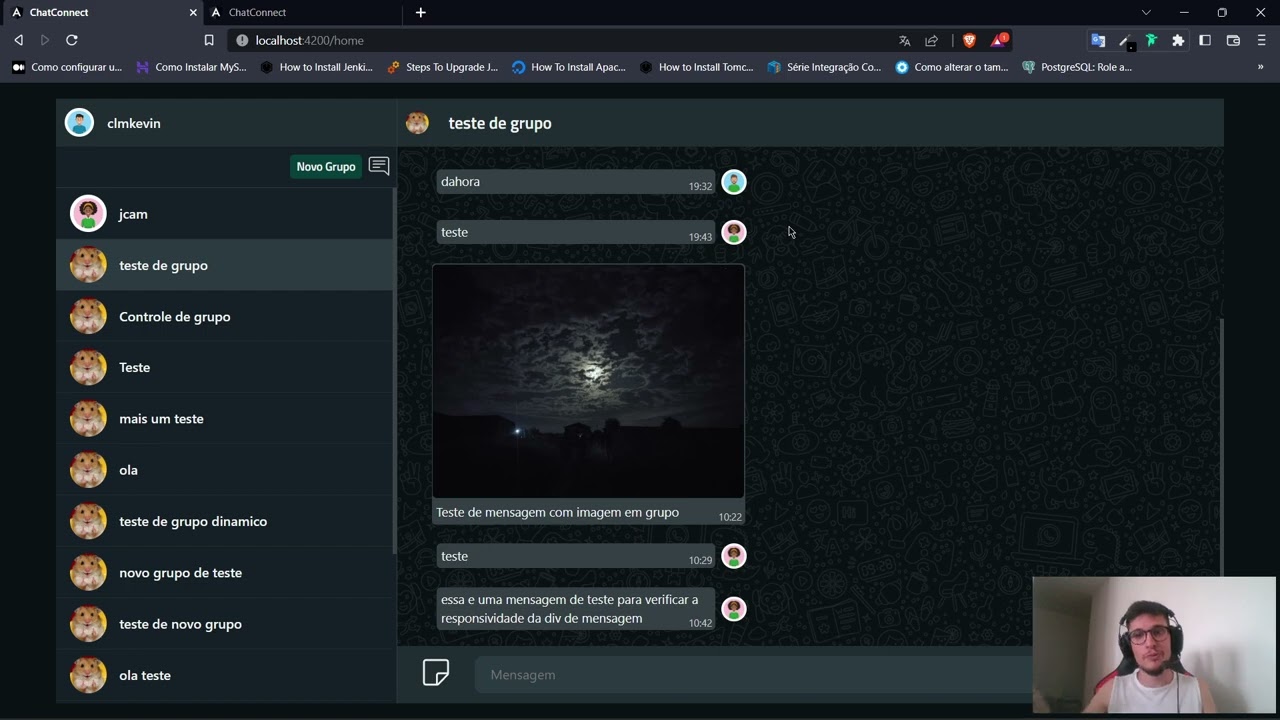This screenshot has height=720, width=1280.
Task: Expand the tab search dropdown arrow
Action: (x=1146, y=12)
